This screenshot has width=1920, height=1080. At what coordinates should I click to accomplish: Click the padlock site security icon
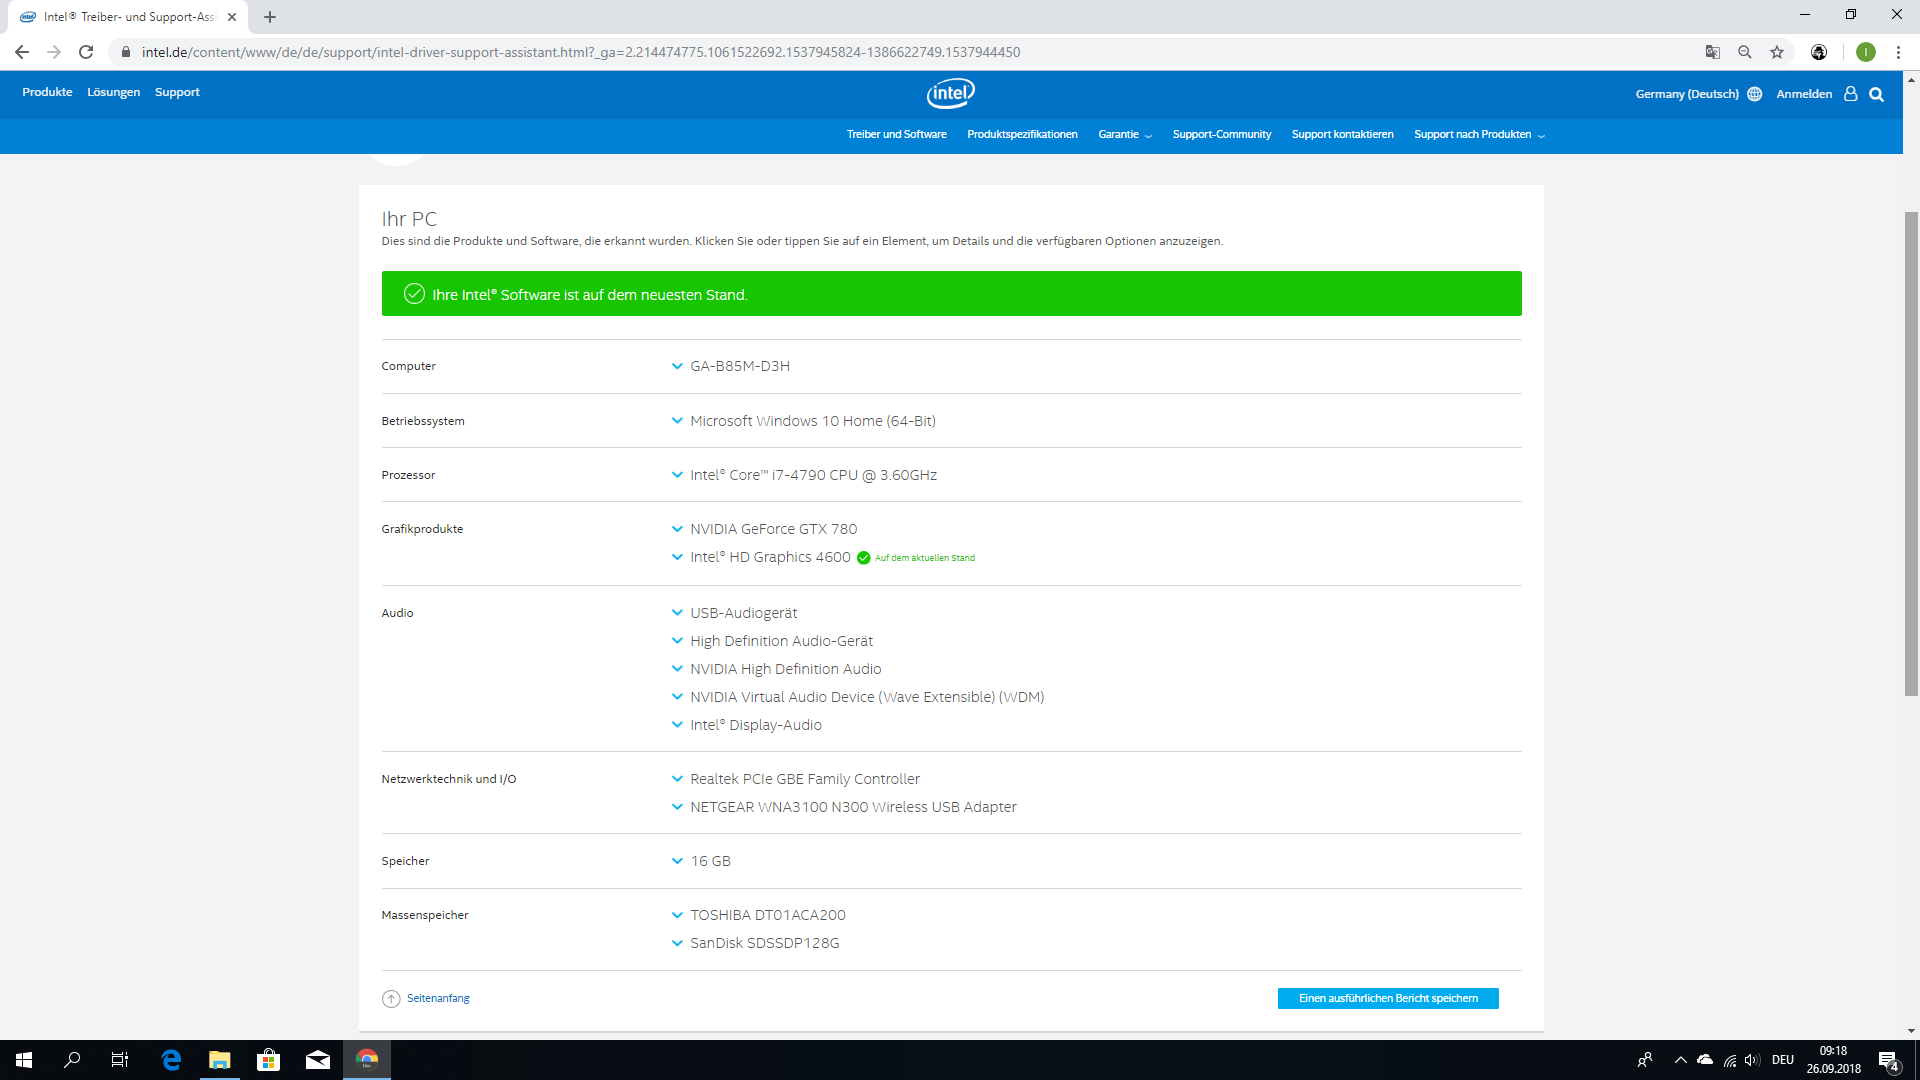click(125, 52)
